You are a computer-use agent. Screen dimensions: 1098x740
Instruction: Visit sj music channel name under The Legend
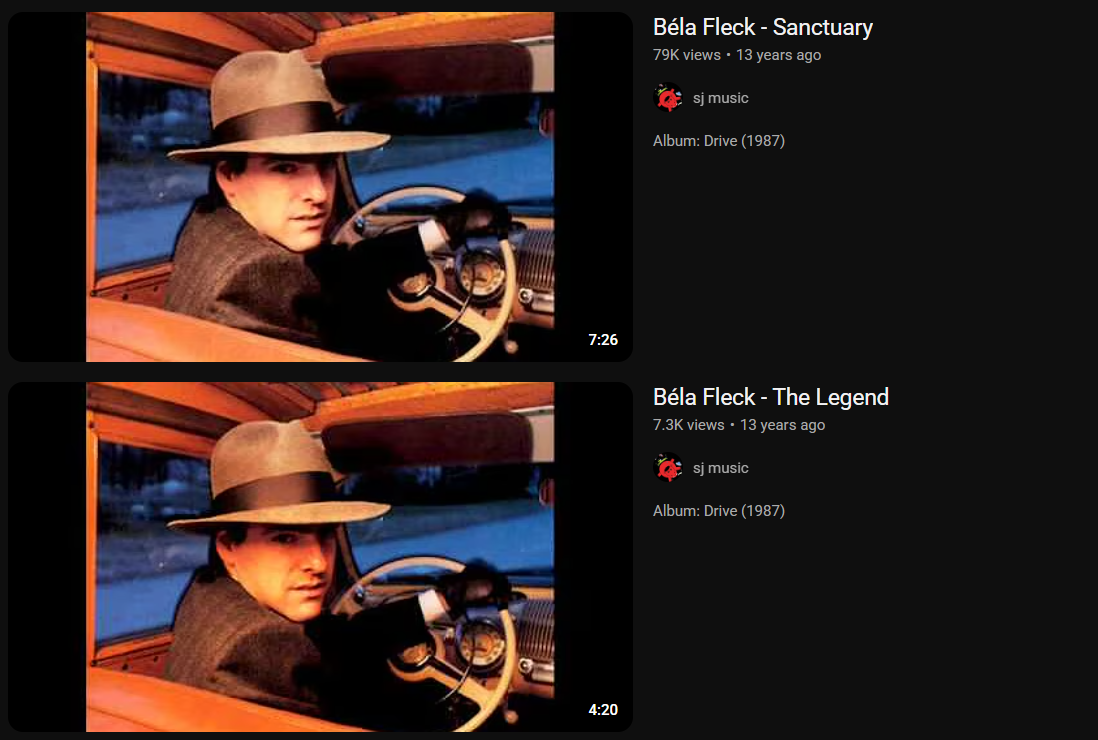tap(721, 468)
